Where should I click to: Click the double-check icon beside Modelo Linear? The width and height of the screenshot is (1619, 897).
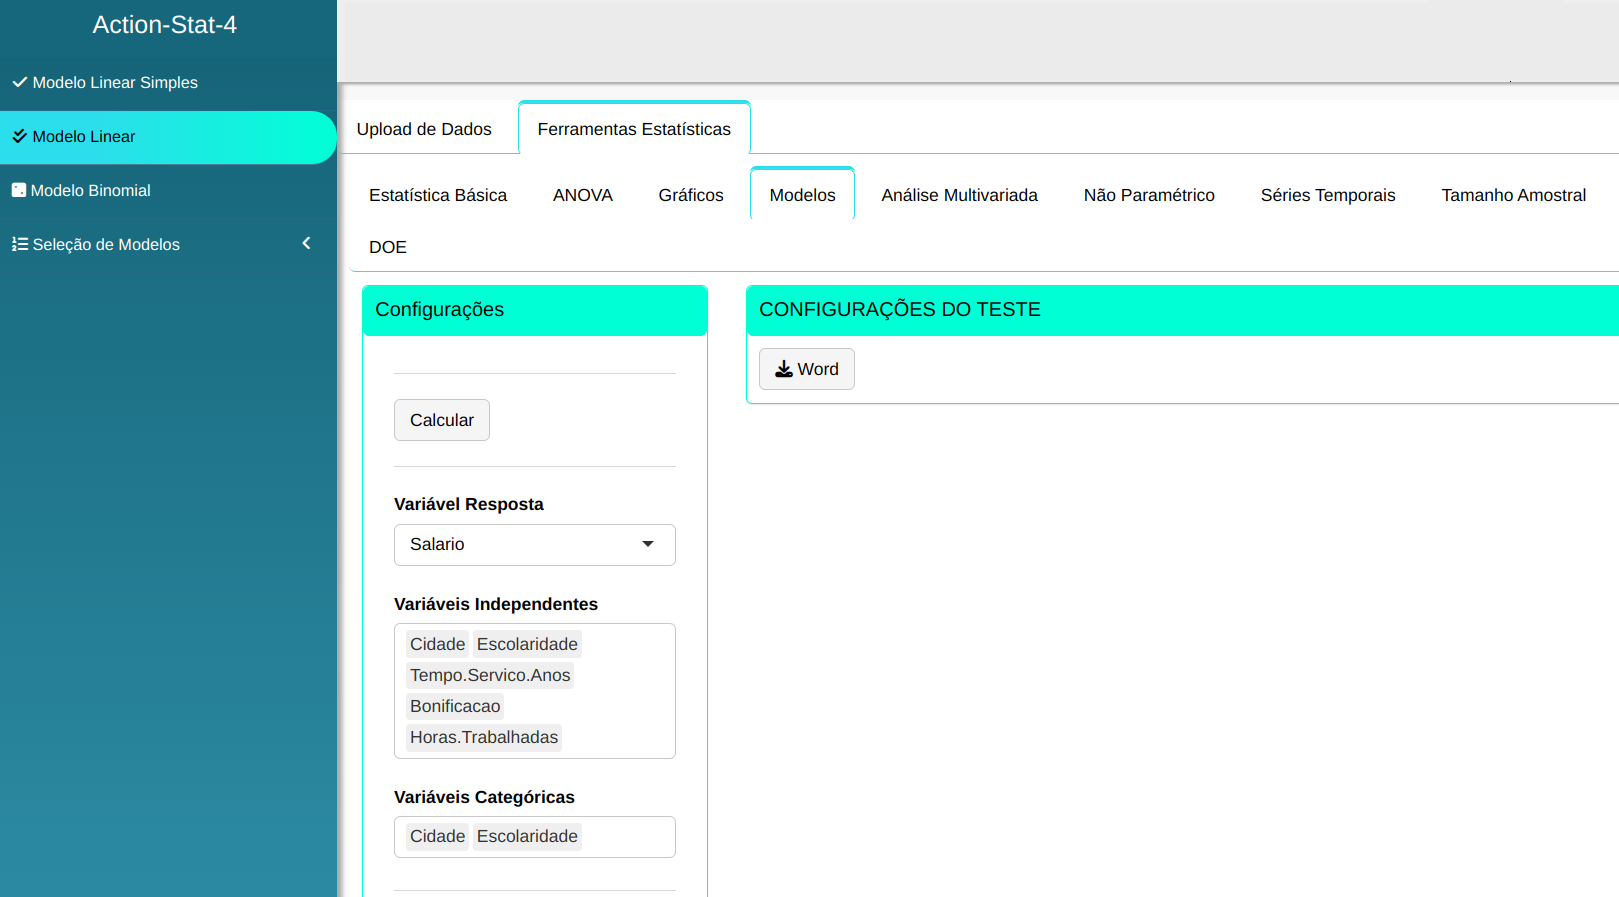coord(19,136)
